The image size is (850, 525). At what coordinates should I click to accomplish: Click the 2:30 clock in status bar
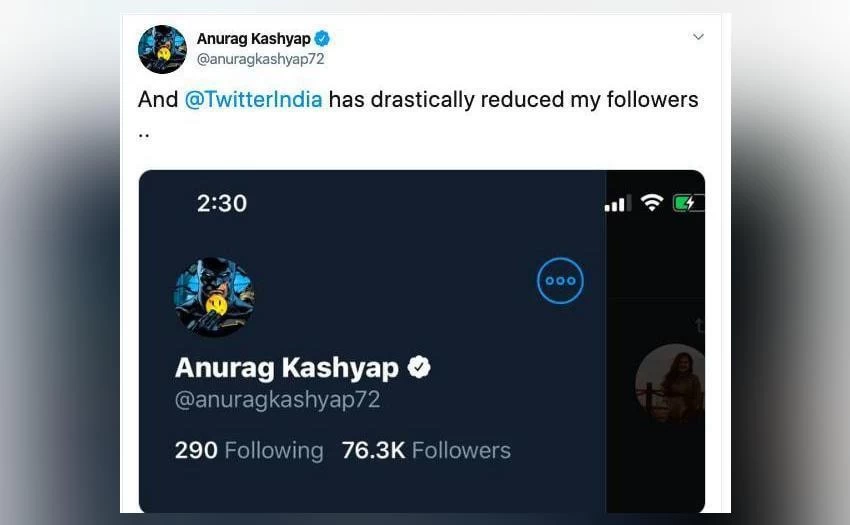(x=222, y=203)
